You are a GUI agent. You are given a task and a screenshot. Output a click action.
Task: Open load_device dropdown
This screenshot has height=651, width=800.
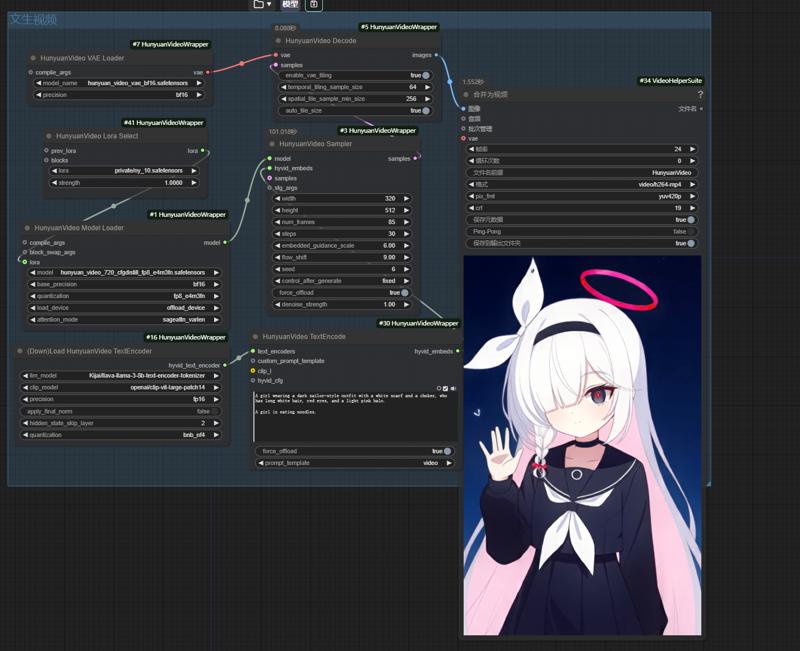pos(124,308)
